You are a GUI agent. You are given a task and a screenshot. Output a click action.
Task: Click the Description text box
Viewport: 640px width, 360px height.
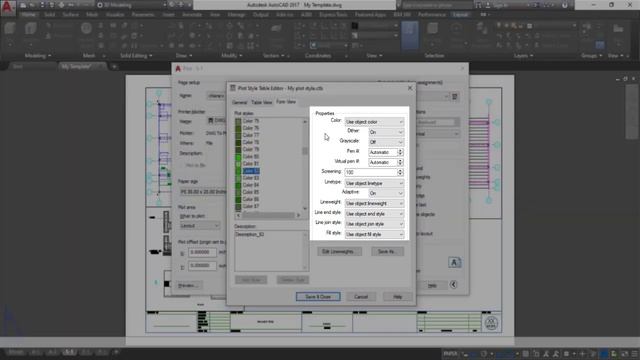(x=271, y=251)
